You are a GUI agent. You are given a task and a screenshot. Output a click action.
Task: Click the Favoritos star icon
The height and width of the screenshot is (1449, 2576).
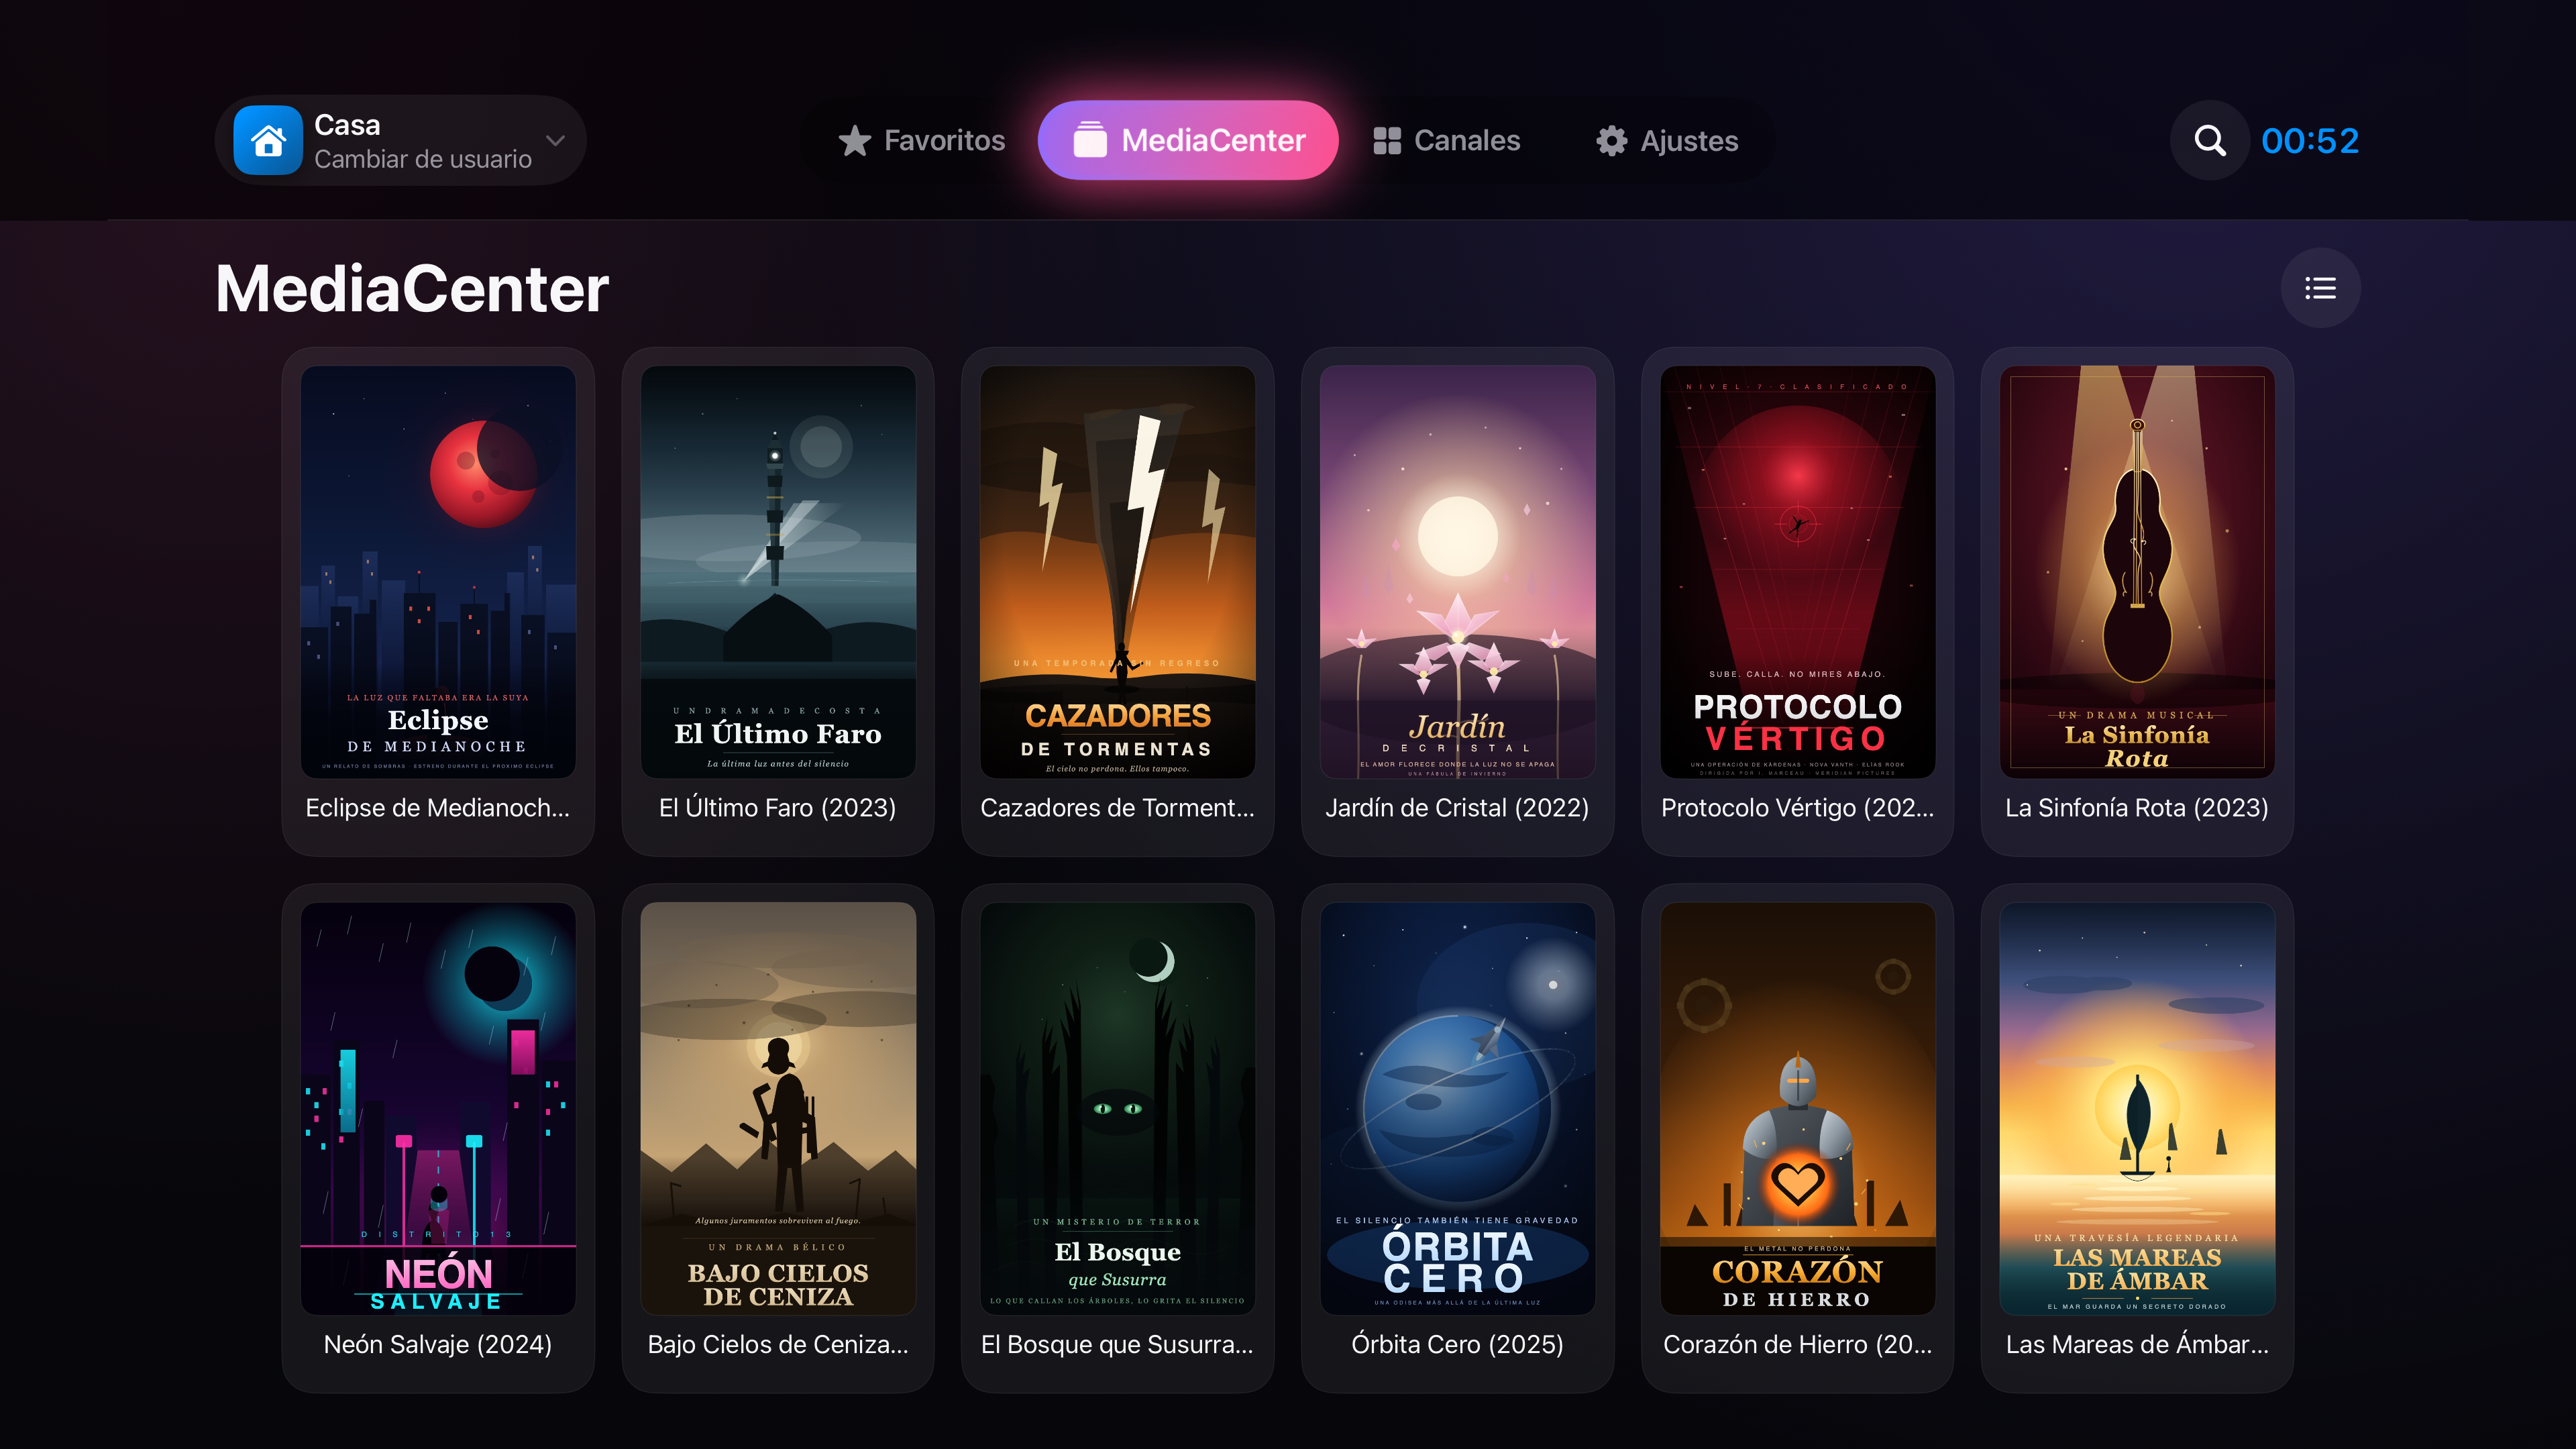854,140
